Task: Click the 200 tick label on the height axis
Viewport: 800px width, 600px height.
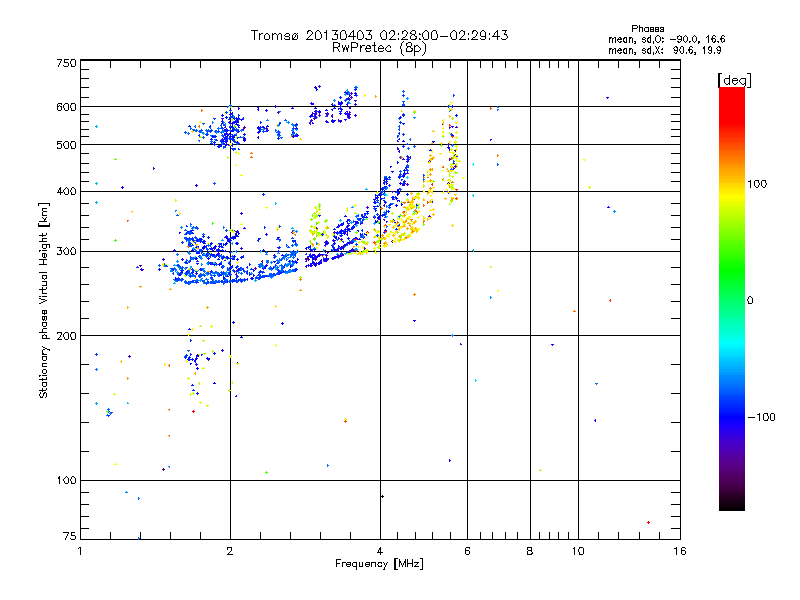Action: coord(66,336)
